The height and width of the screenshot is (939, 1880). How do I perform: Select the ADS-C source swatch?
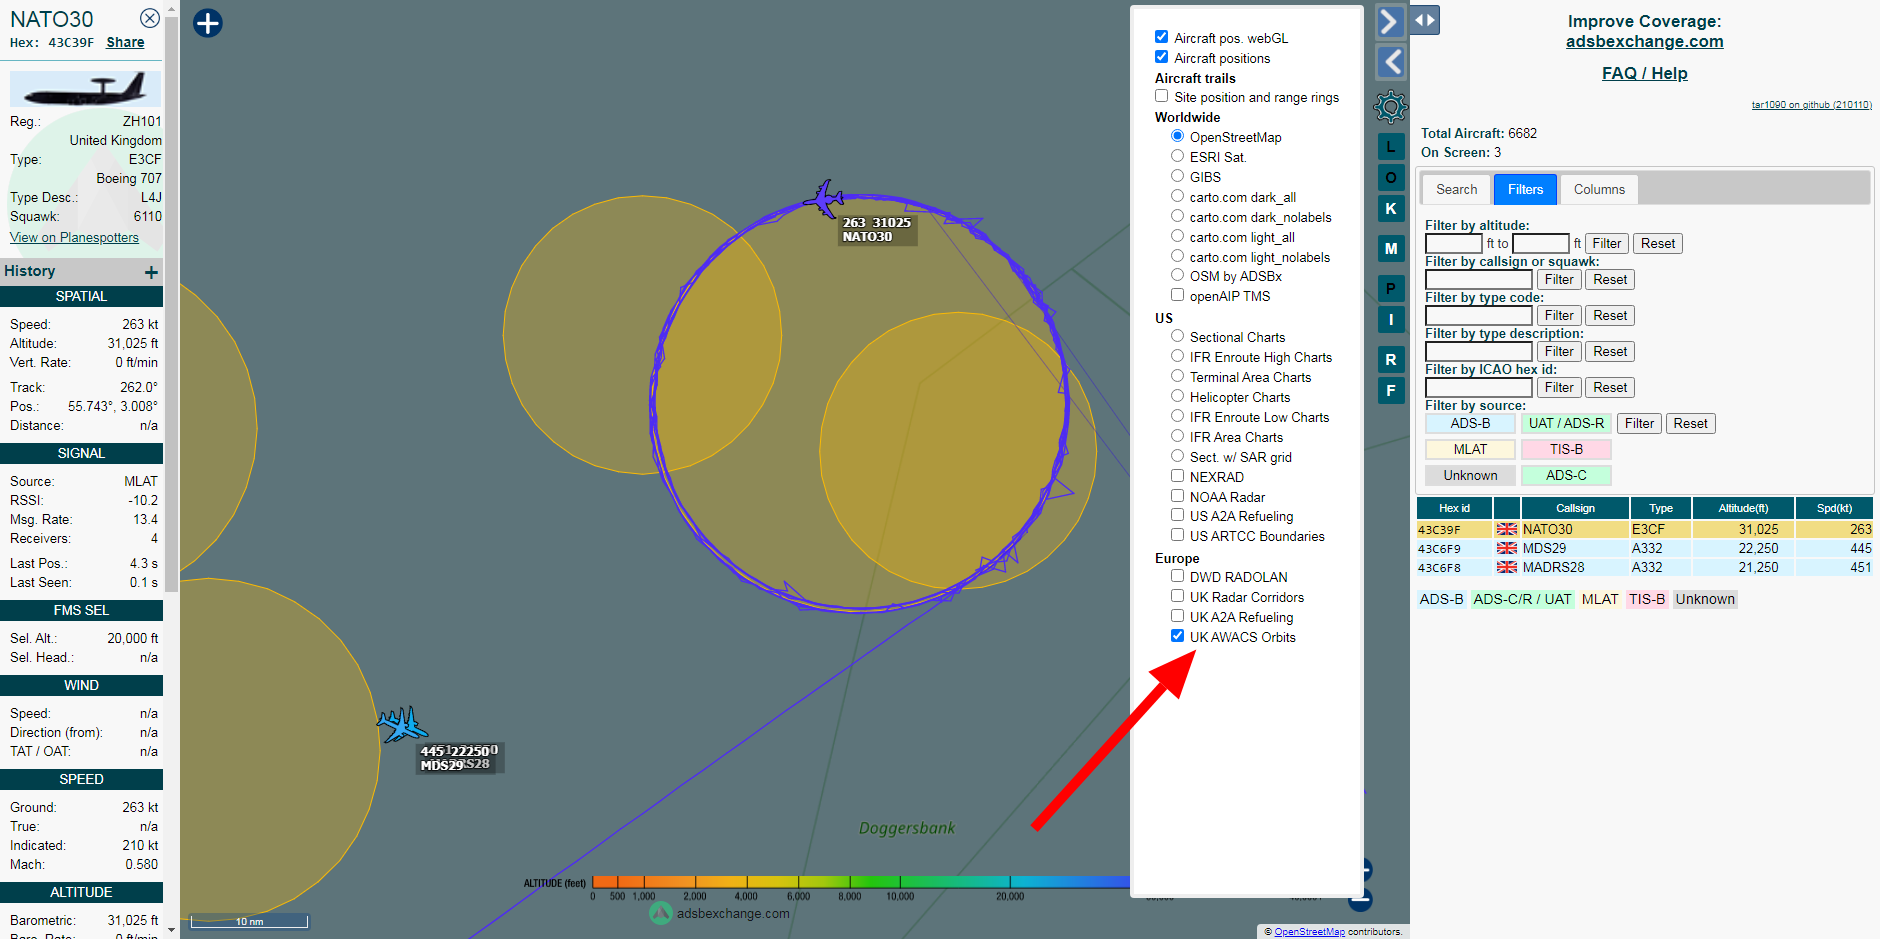1566,475
